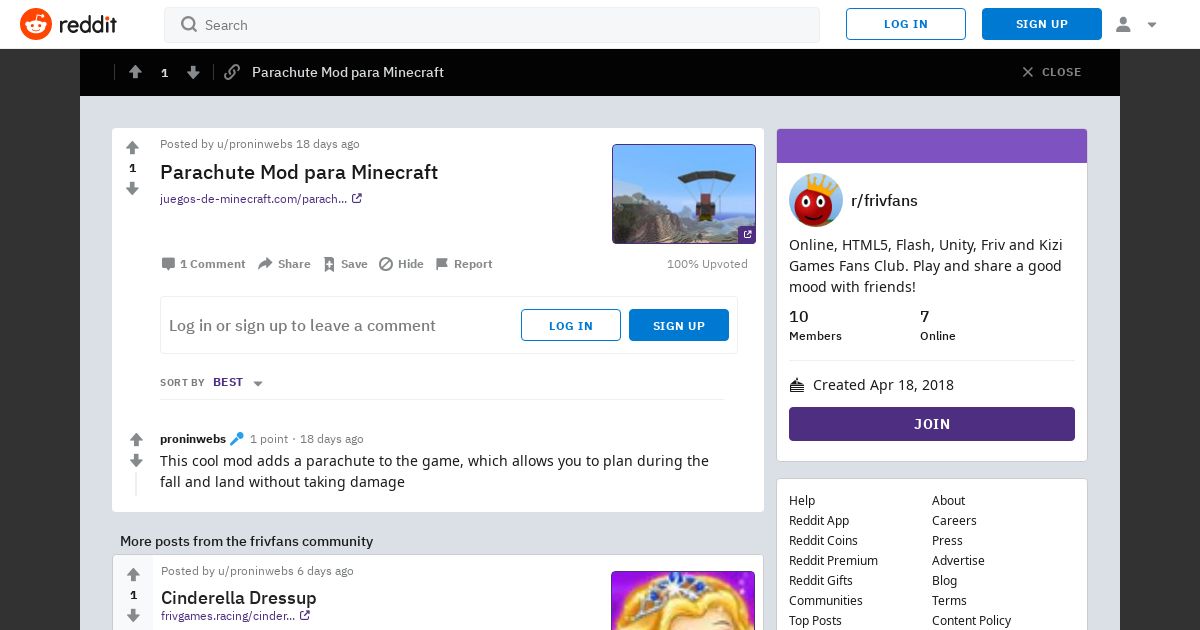Open the About footer link

pyautogui.click(x=949, y=500)
